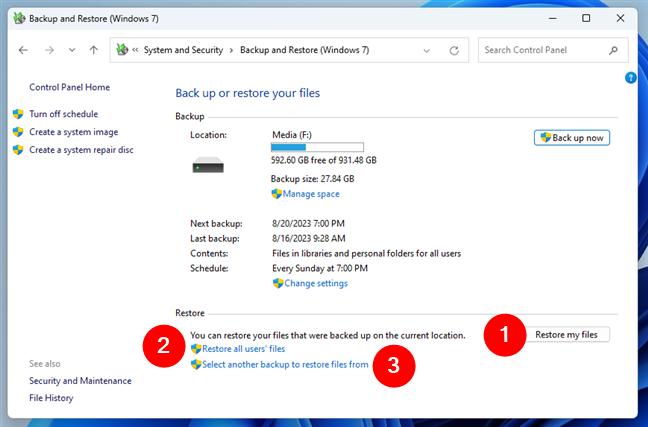Image resolution: width=648 pixels, height=427 pixels.
Task: Open the recent locations chevron
Action: (72, 50)
